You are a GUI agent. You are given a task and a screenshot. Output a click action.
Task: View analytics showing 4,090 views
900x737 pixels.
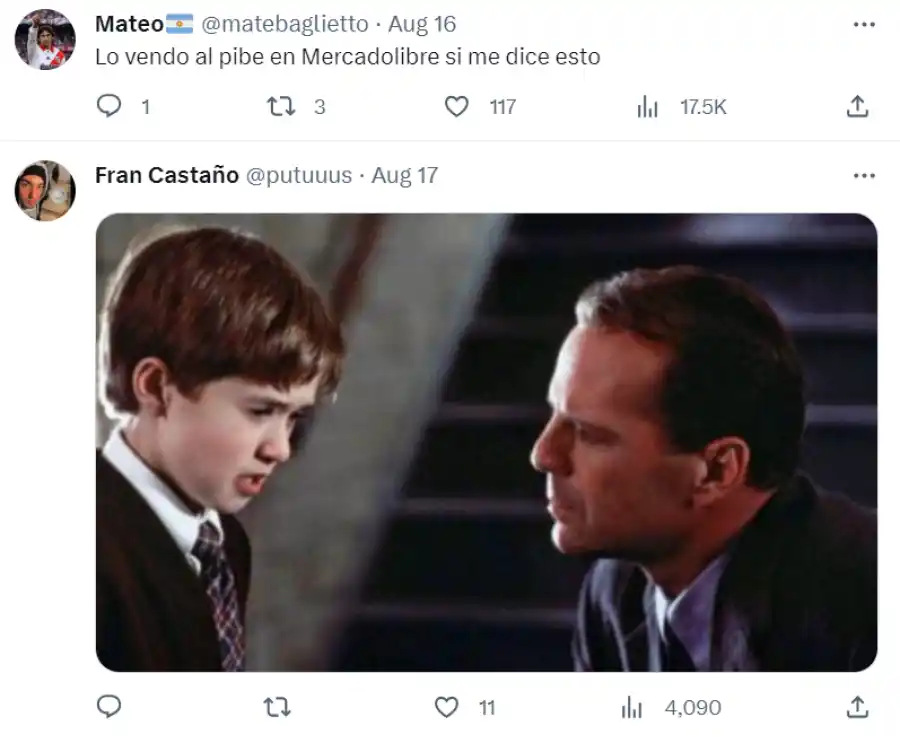tap(632, 708)
